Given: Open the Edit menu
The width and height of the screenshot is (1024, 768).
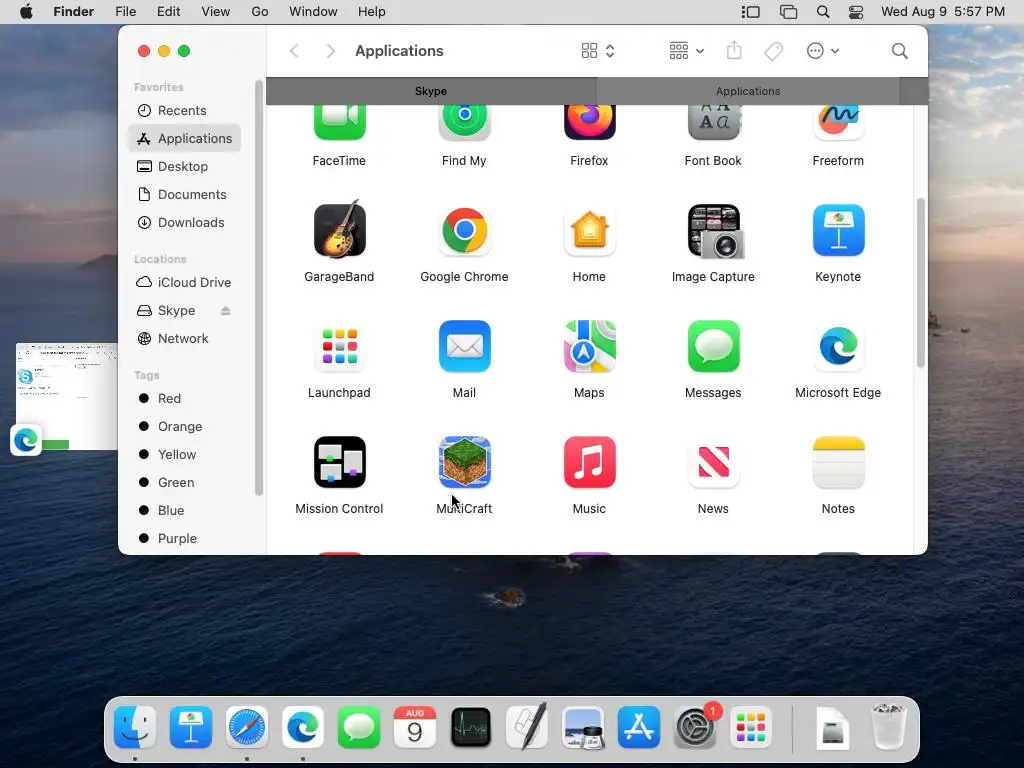Looking at the screenshot, I should (x=168, y=12).
